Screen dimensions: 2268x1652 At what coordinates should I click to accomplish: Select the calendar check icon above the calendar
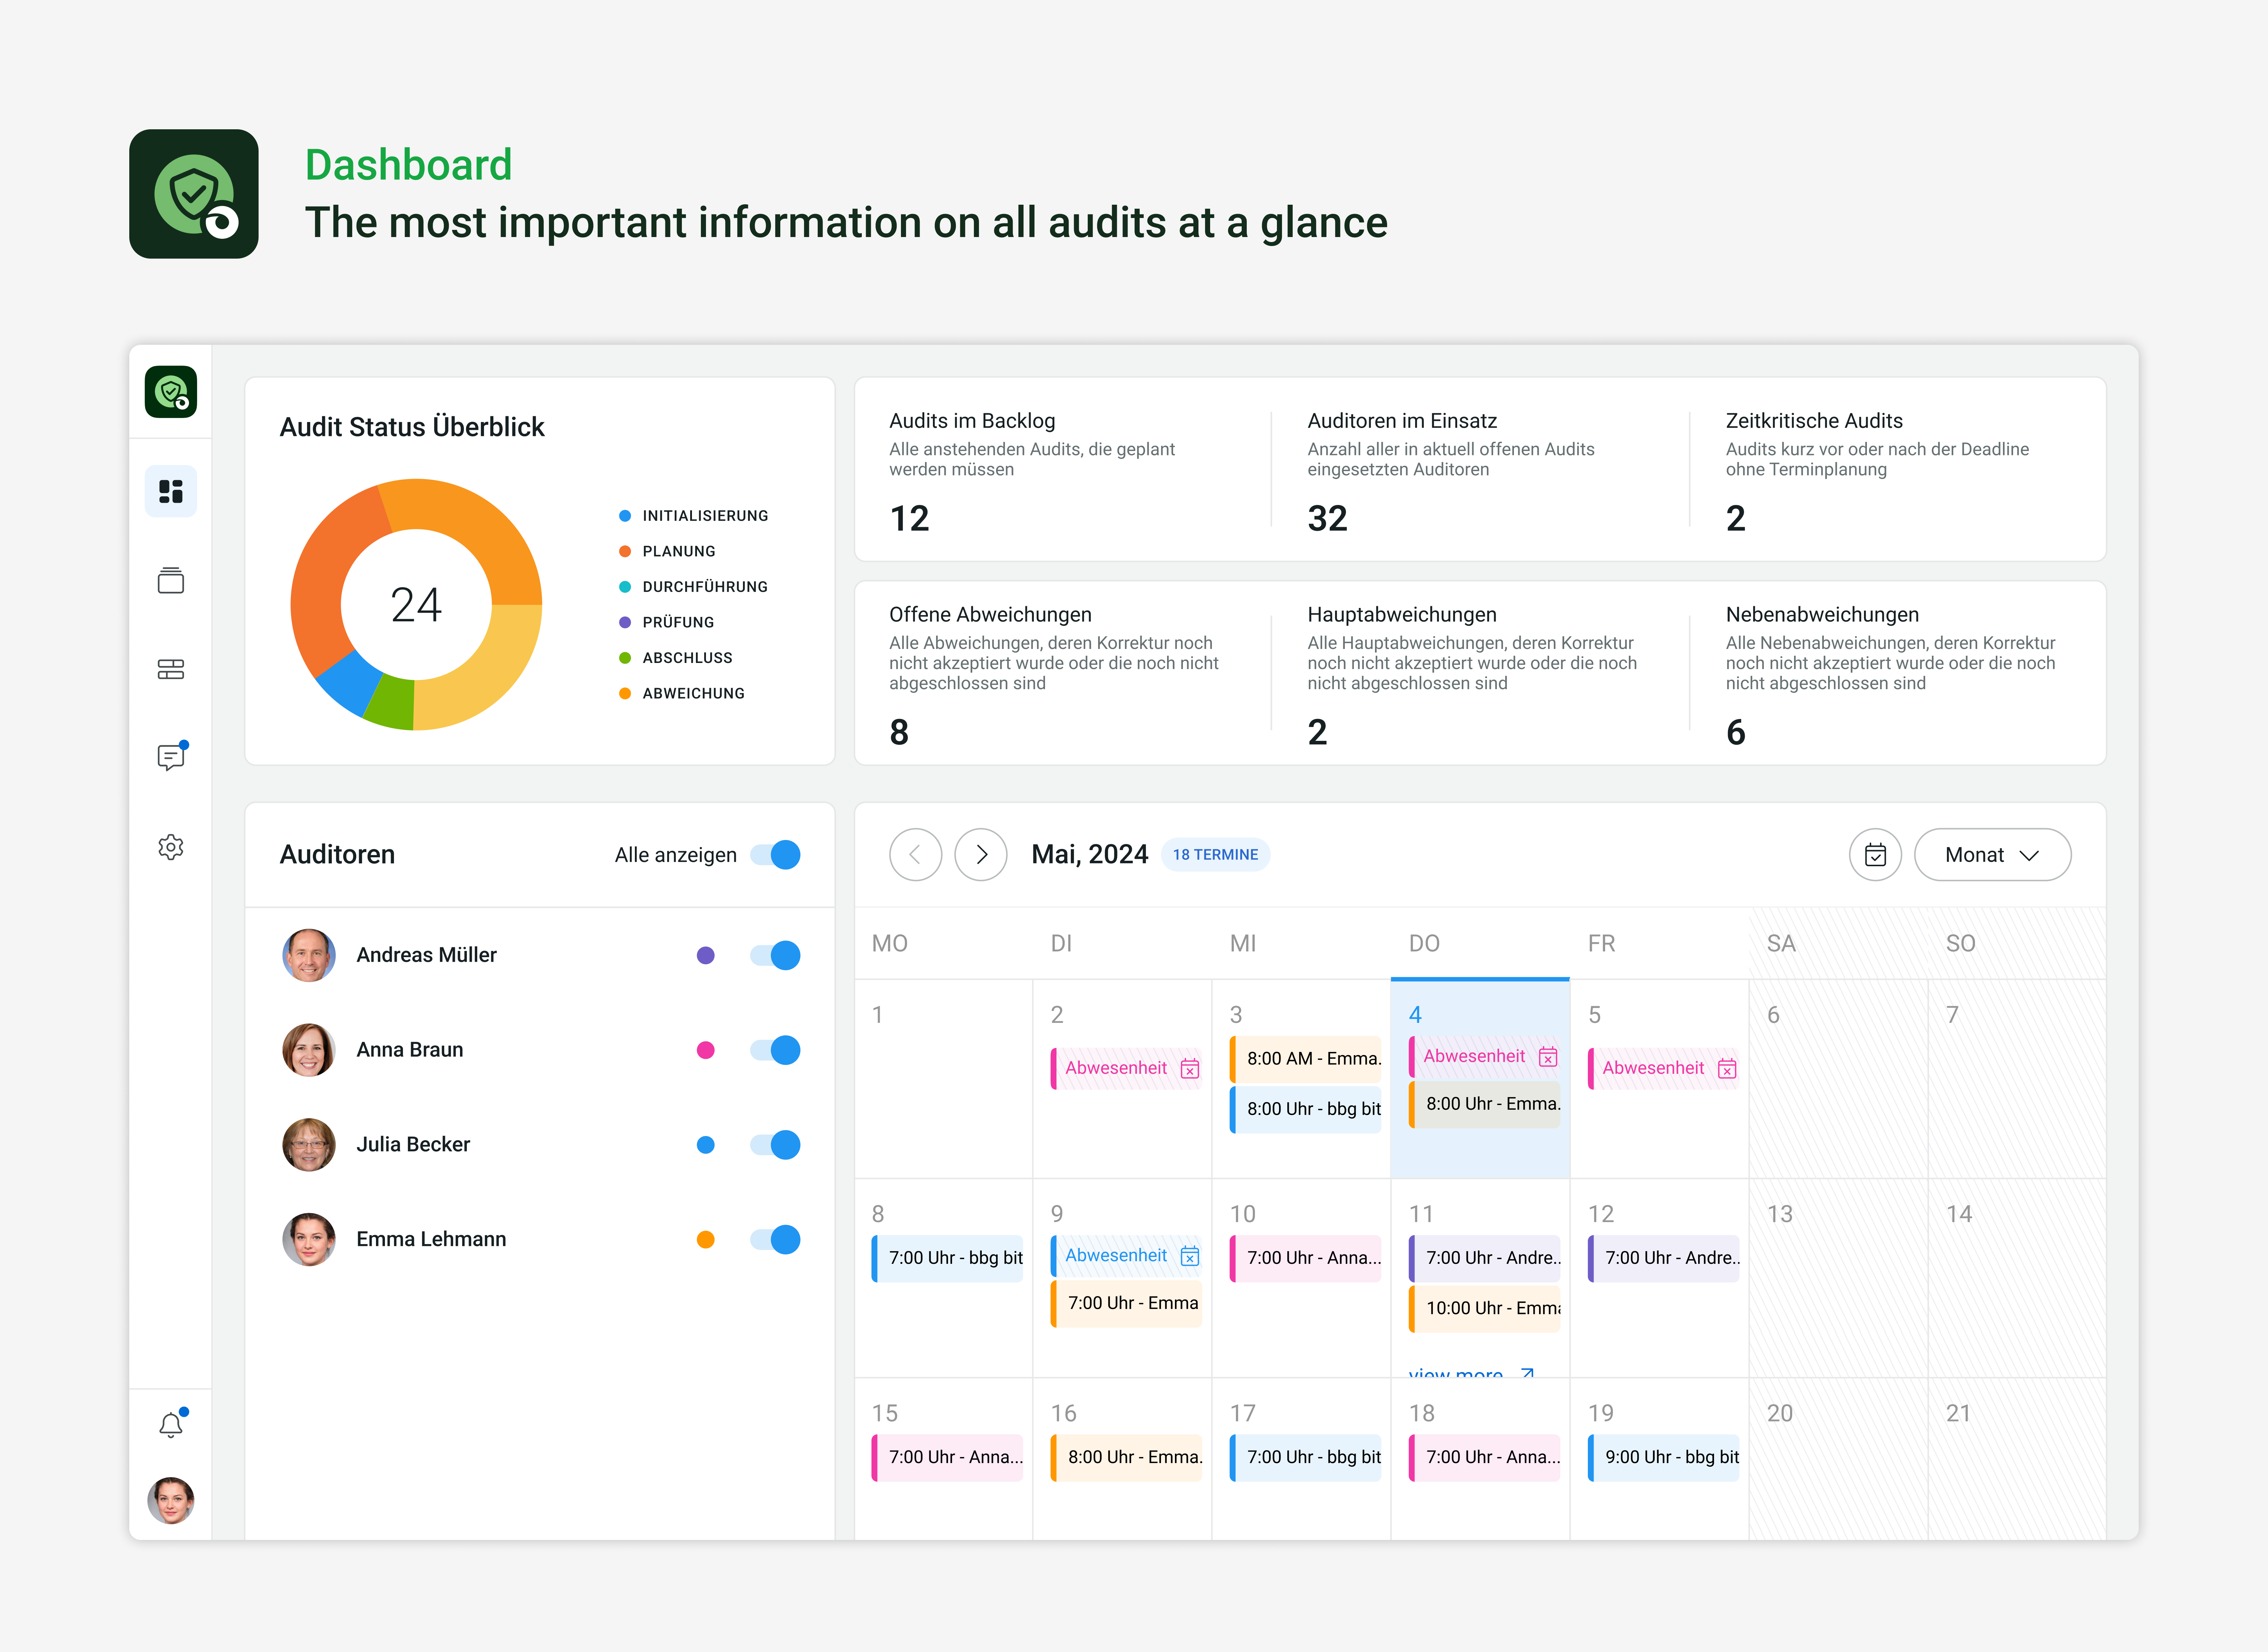coord(1876,855)
